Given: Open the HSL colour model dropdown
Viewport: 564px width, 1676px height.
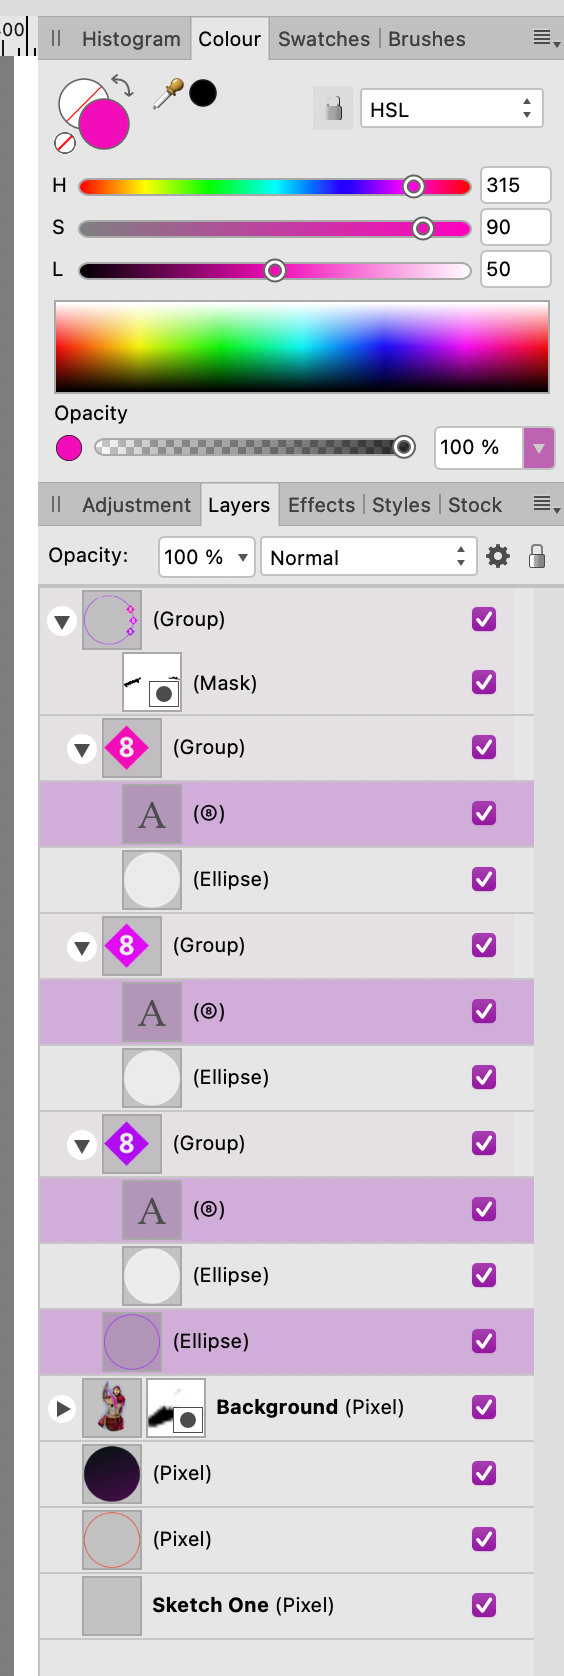Looking at the screenshot, I should (451, 109).
